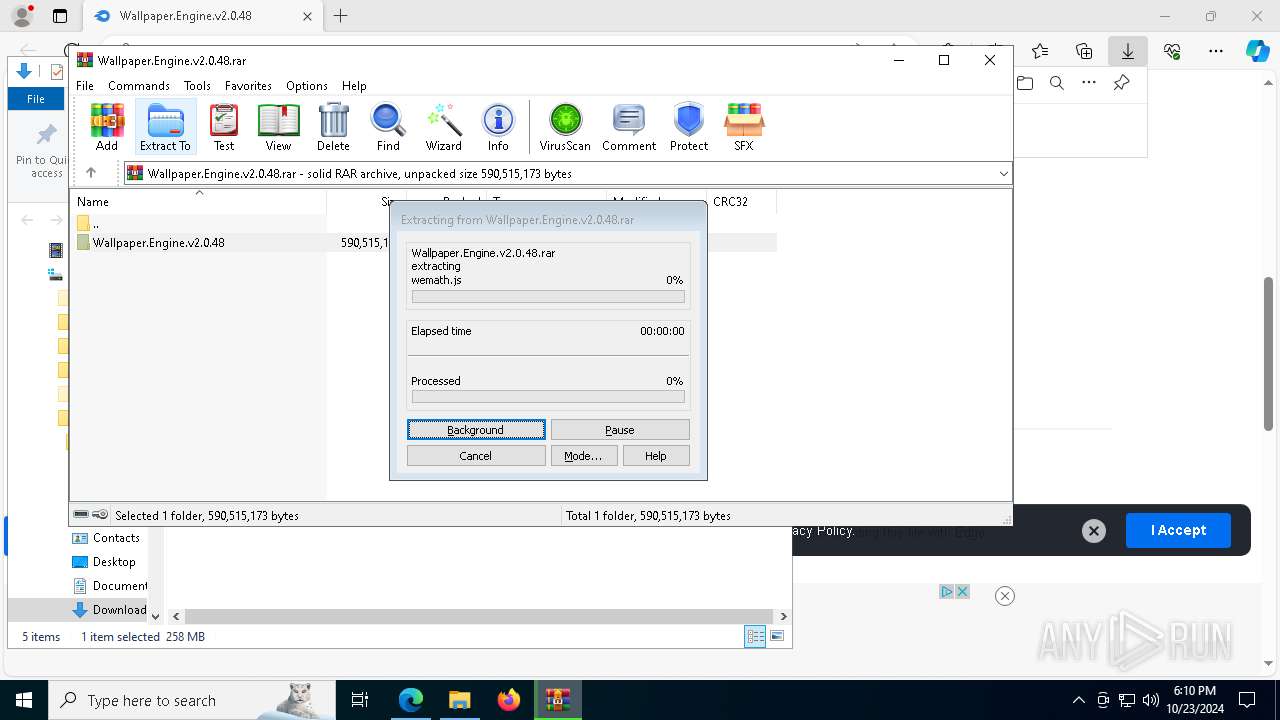Pause the extraction
The image size is (1280, 720).
[620, 430]
